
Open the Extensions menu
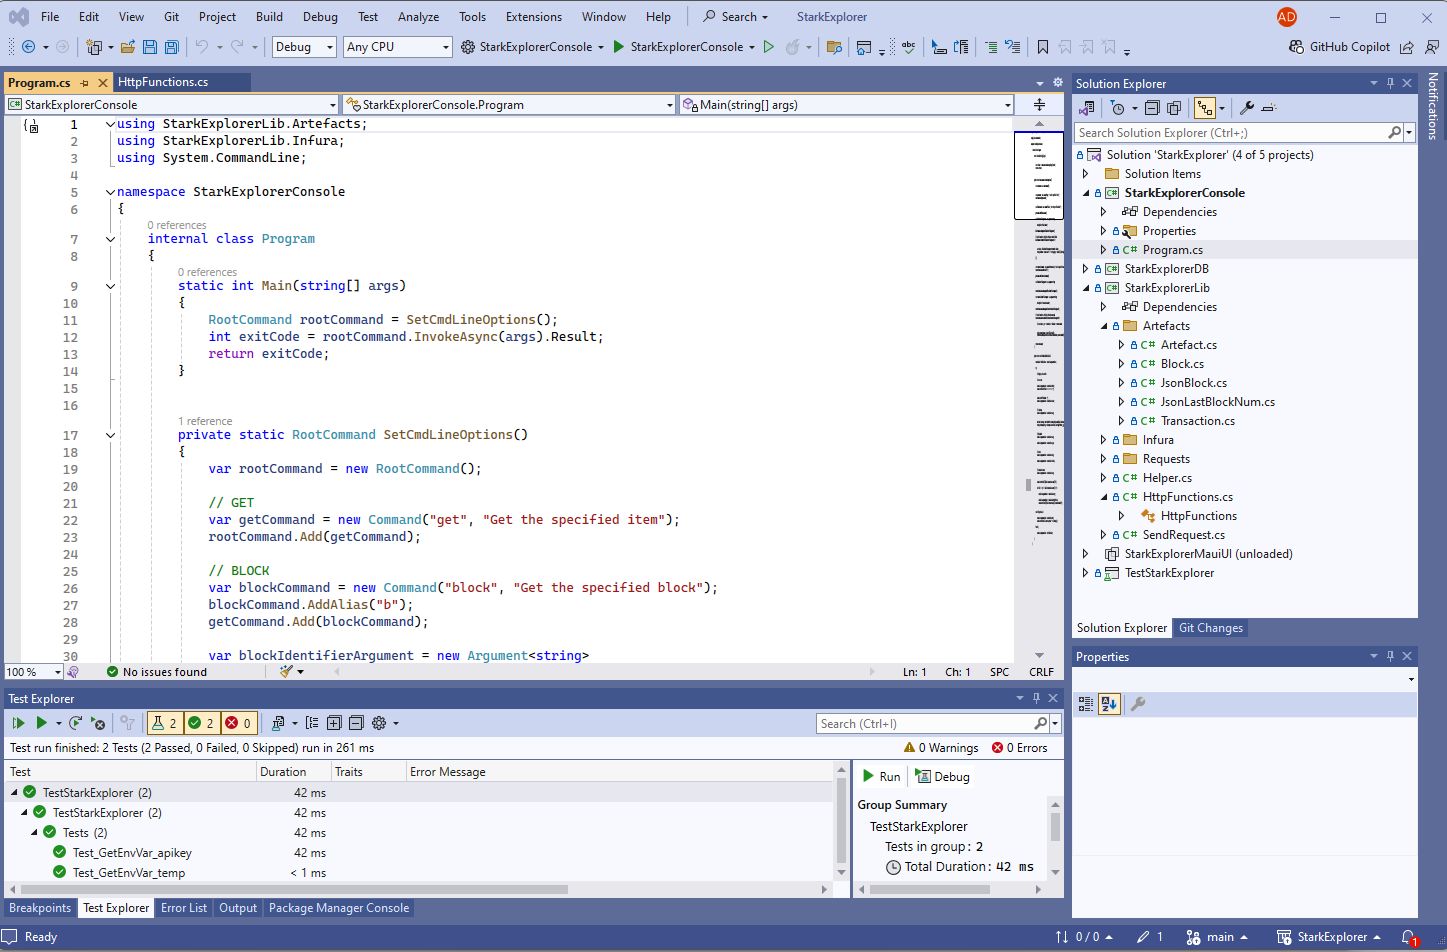tap(534, 17)
